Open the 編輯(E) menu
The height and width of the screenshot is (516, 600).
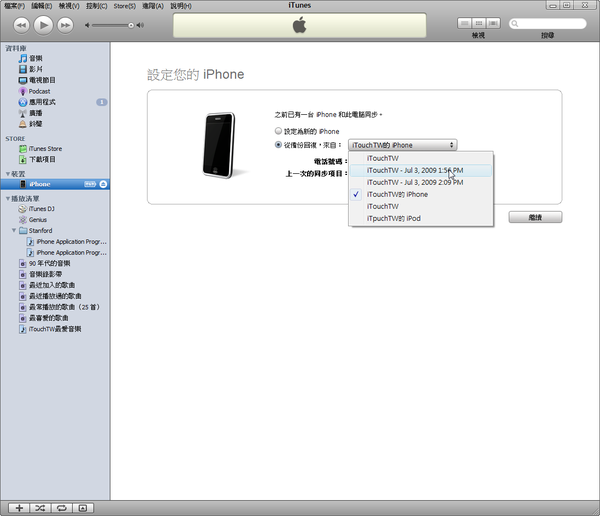(x=41, y=6)
